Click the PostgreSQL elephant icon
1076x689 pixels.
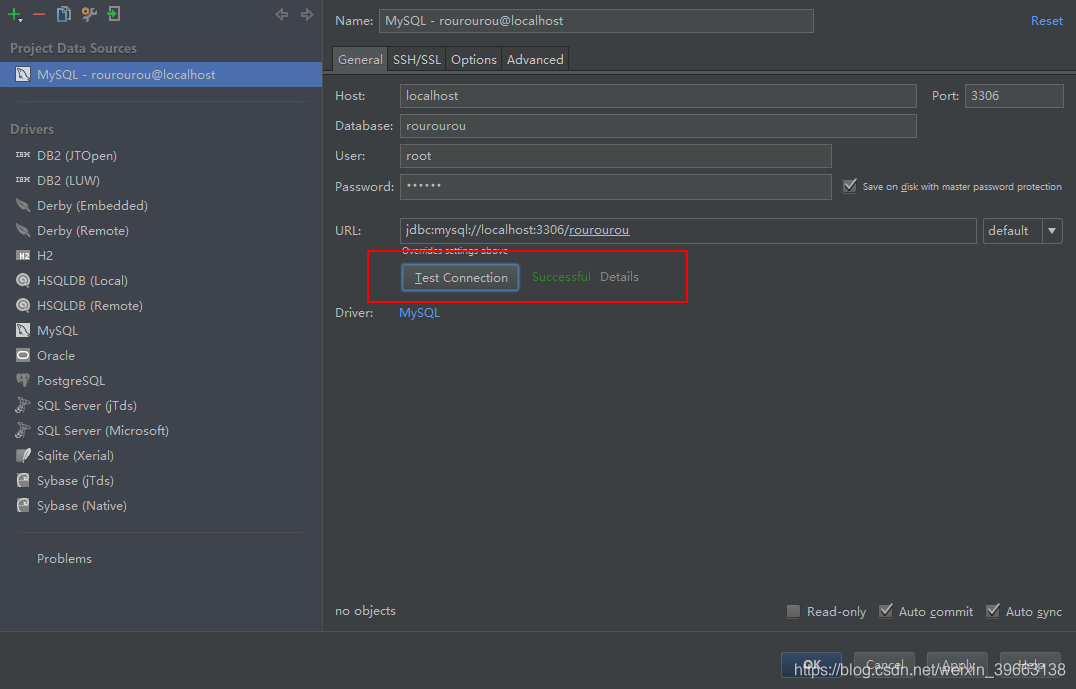tap(23, 380)
